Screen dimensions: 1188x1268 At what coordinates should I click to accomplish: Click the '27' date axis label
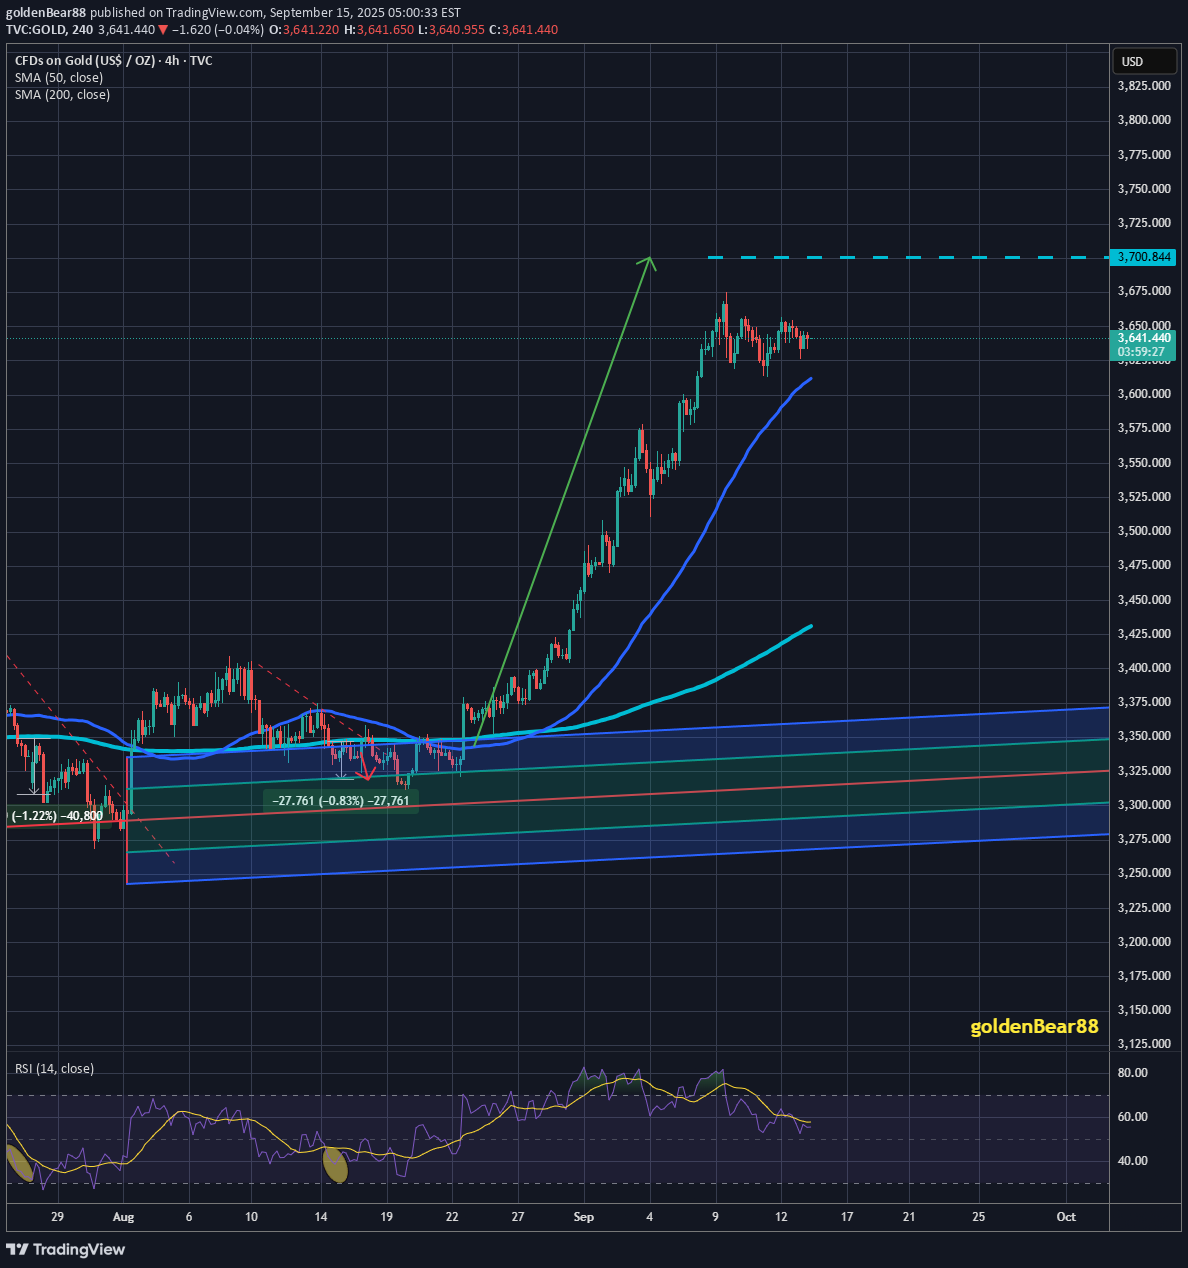pyautogui.click(x=518, y=1217)
